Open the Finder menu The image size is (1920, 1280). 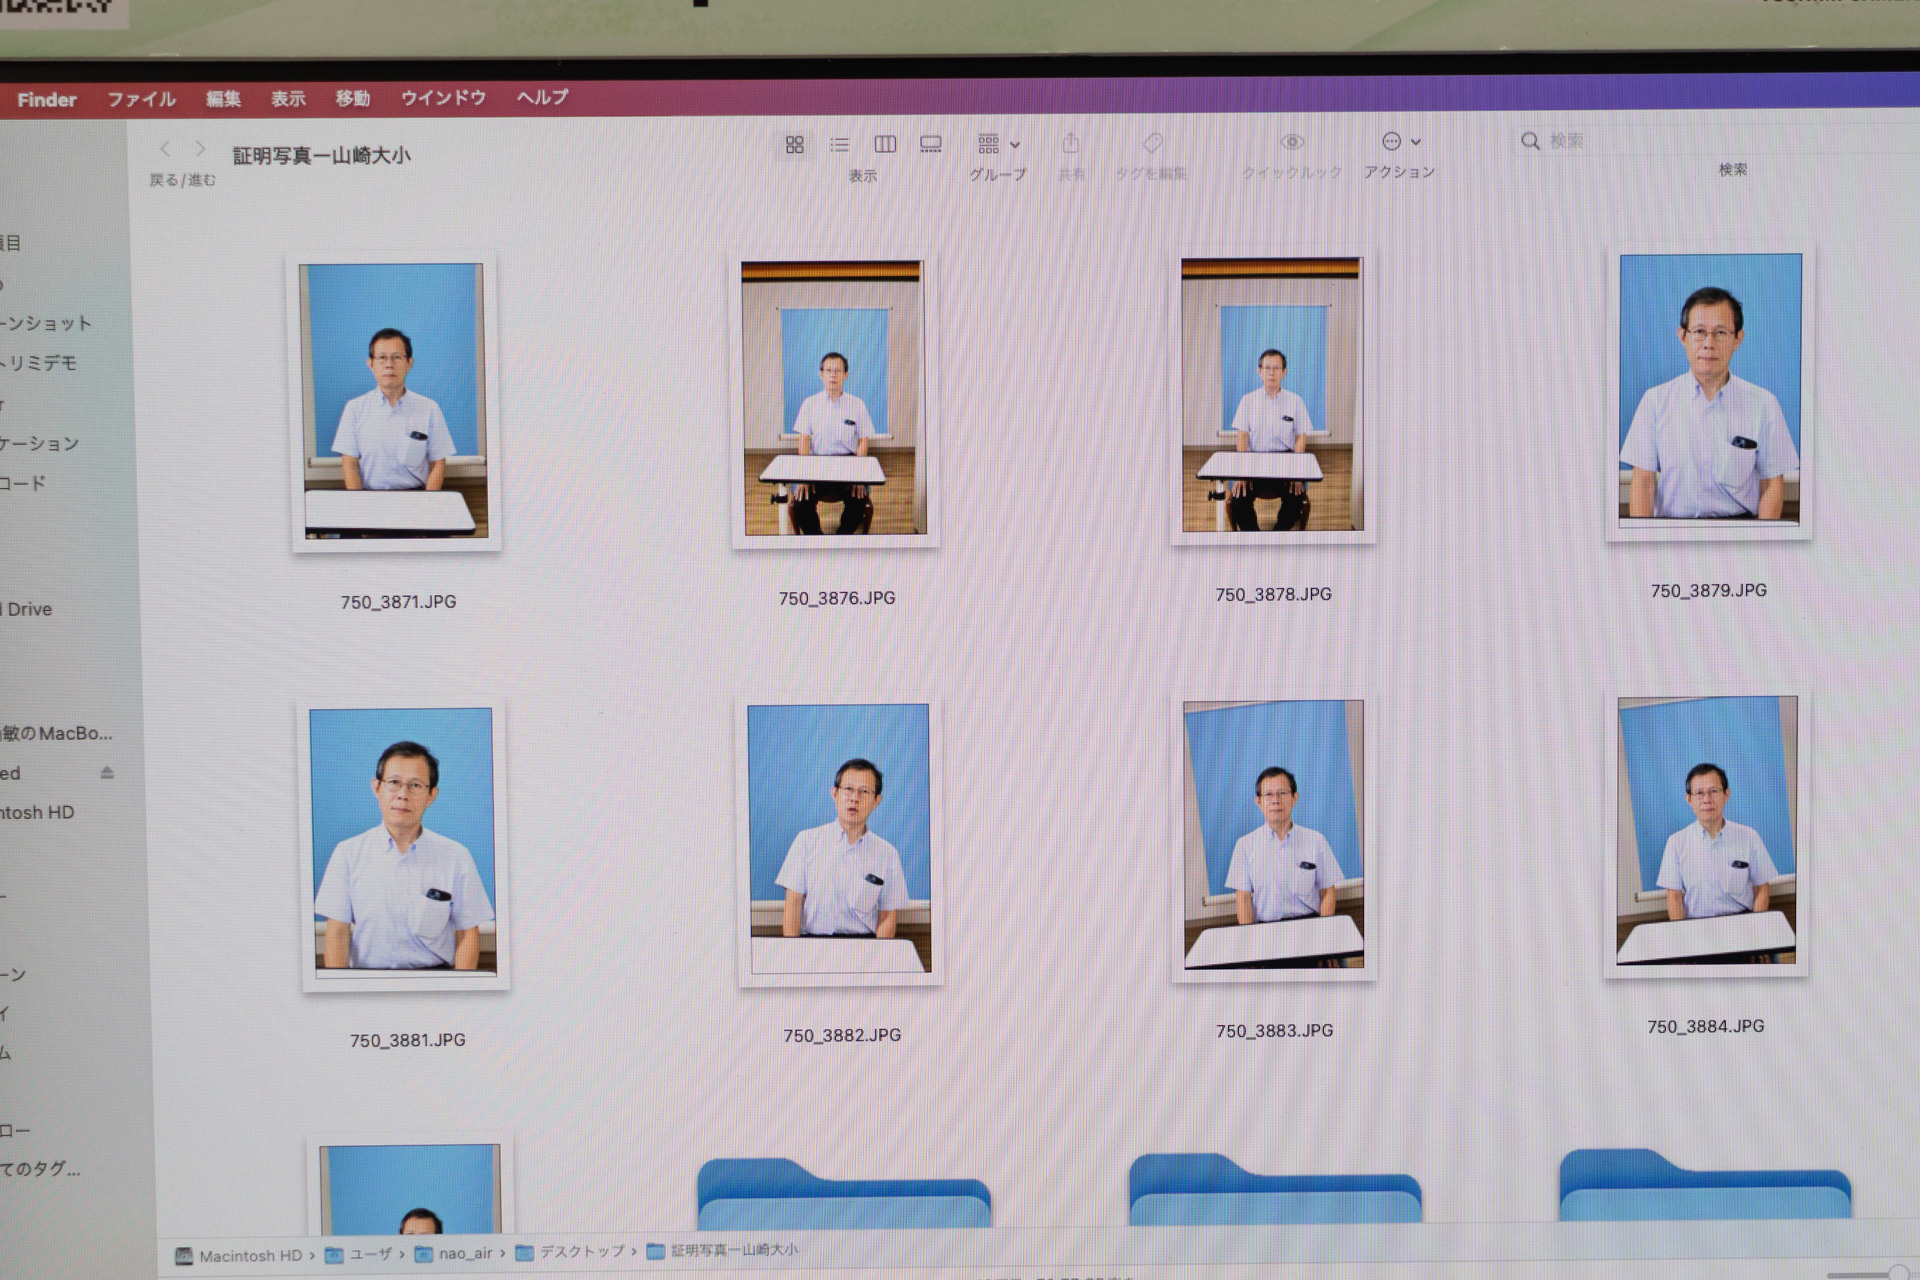[x=47, y=100]
